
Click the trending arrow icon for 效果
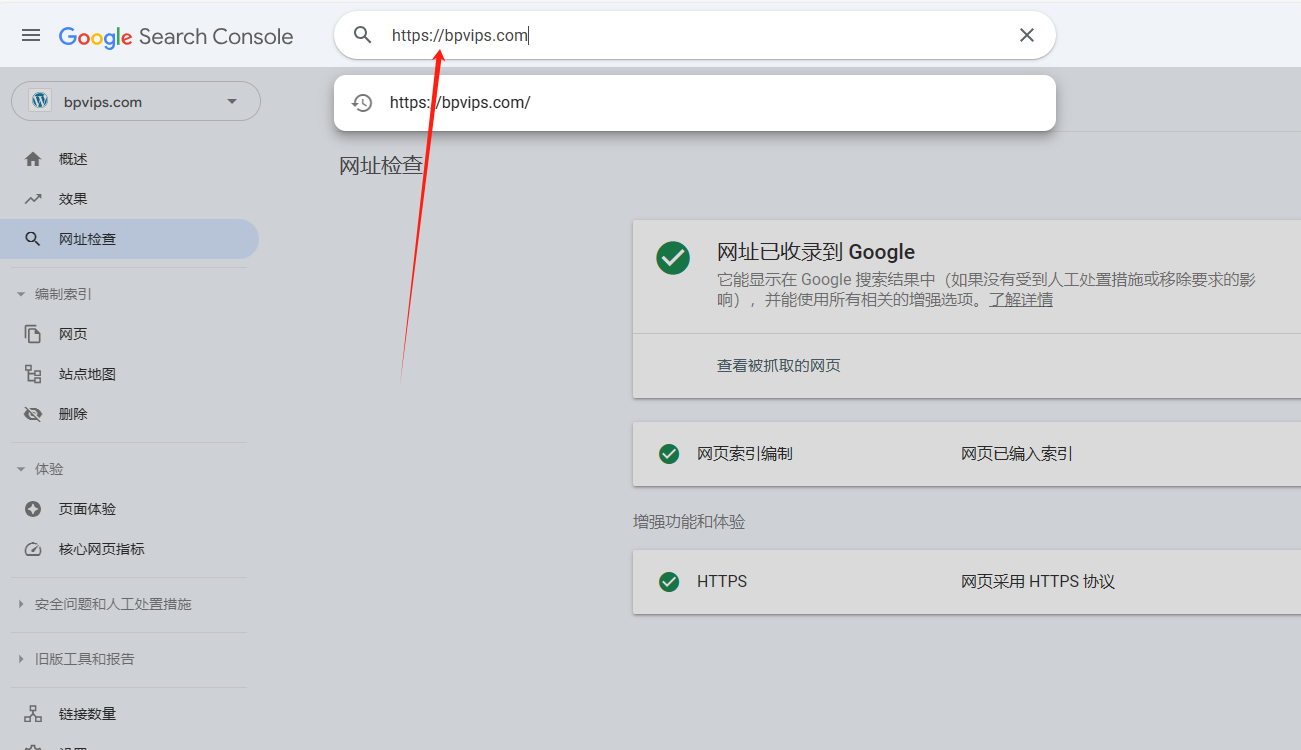[x=33, y=199]
